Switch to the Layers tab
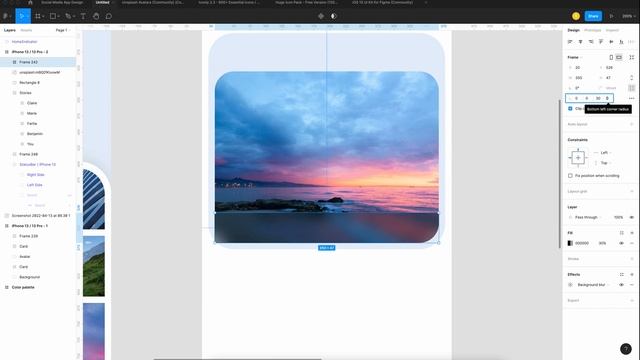Screen dimensions: 640x360 (x=10, y=30)
